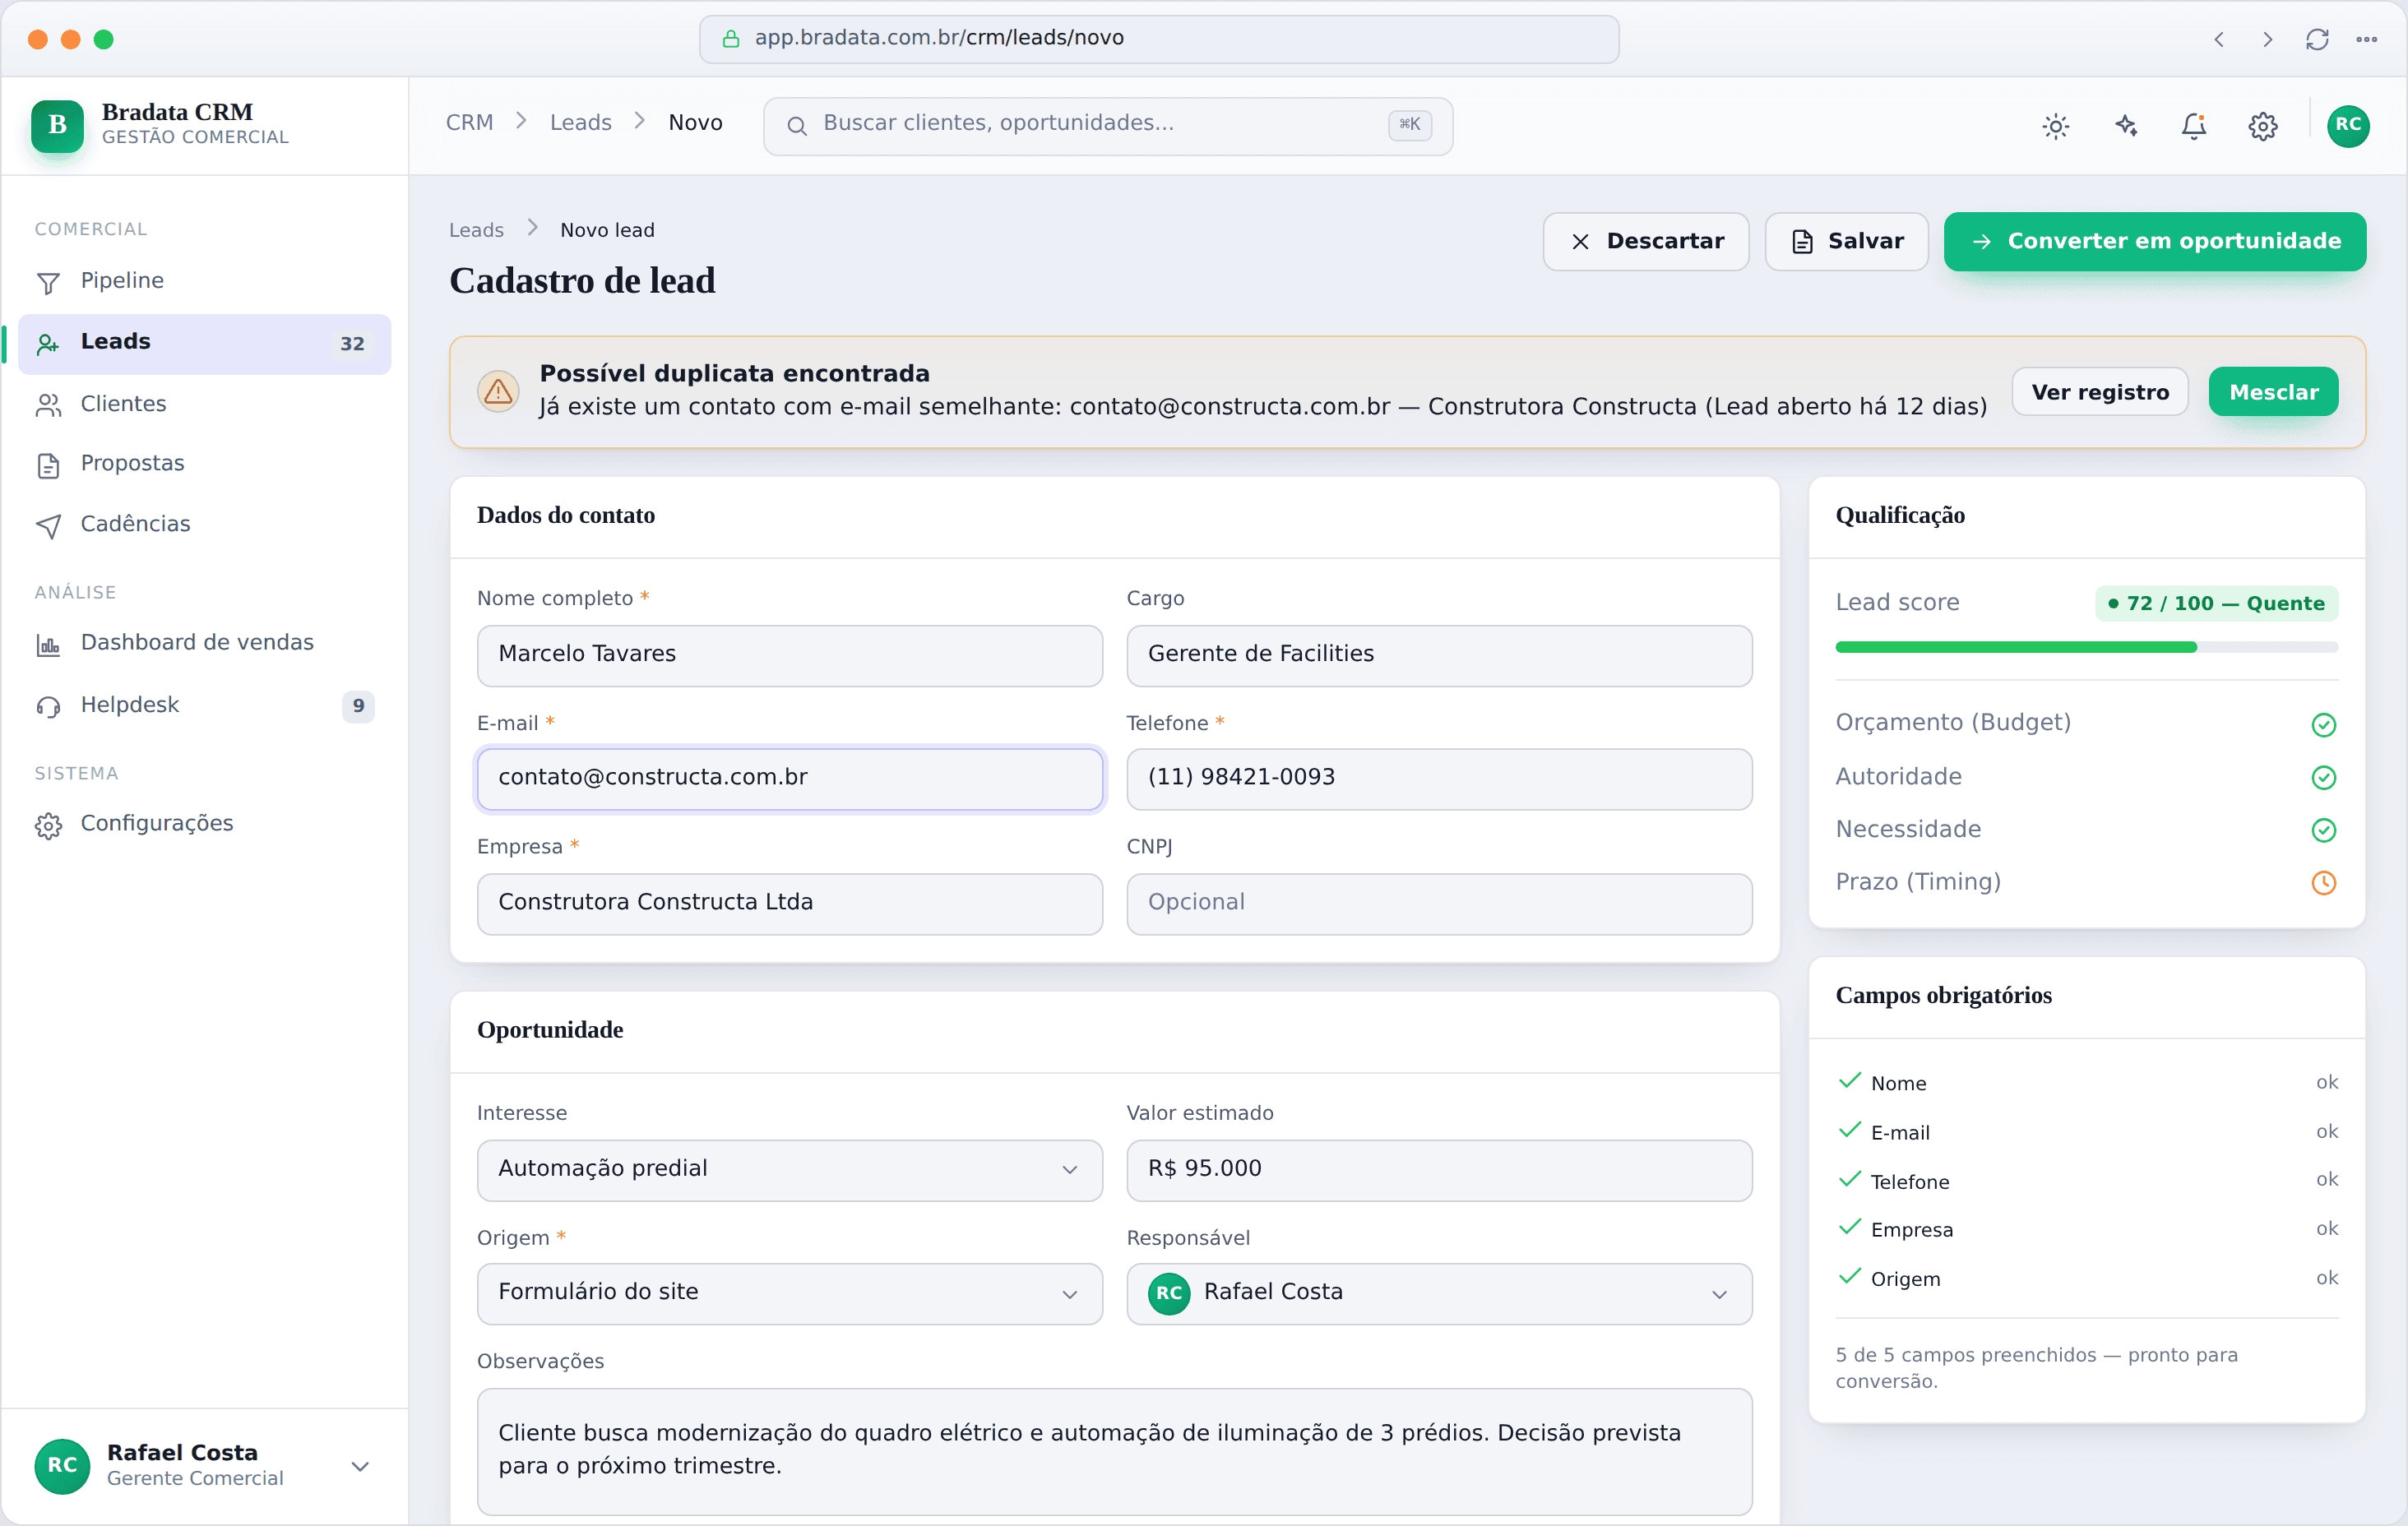
Task: Open the AI sparkle assistant icon
Action: click(2125, 126)
